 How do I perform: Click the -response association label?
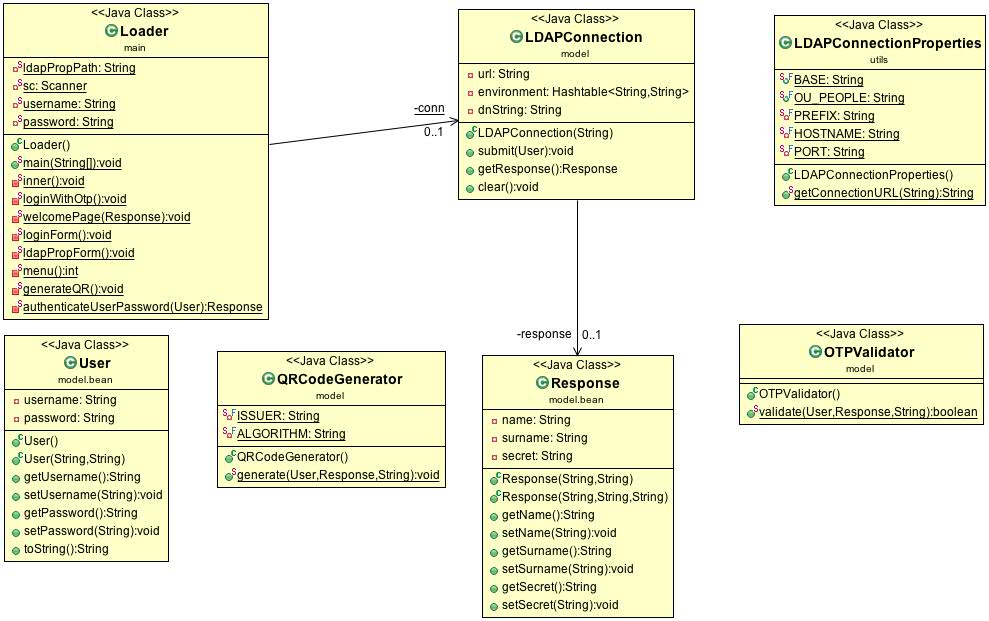tap(544, 334)
